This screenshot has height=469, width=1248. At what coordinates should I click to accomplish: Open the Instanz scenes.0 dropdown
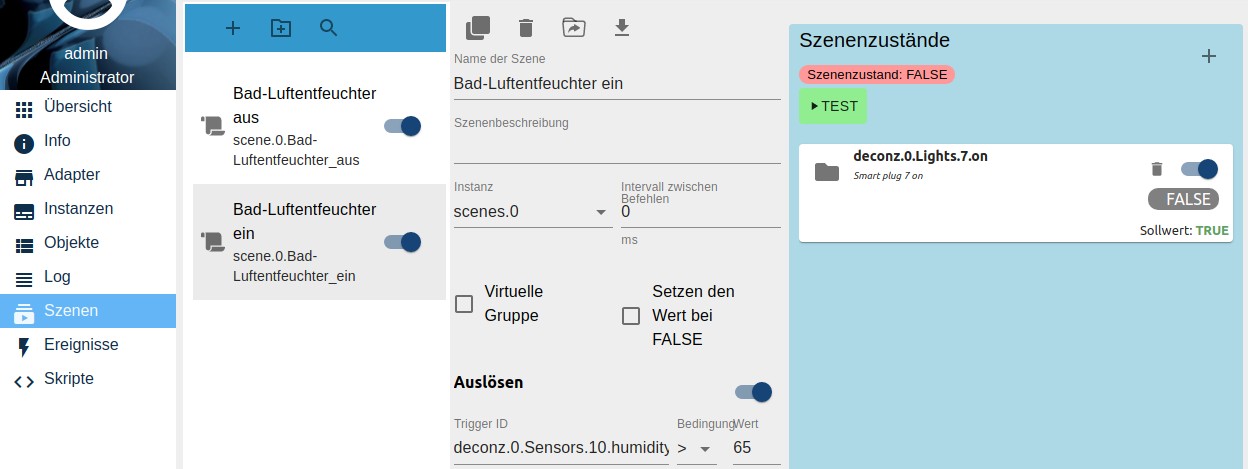pyautogui.click(x=532, y=212)
